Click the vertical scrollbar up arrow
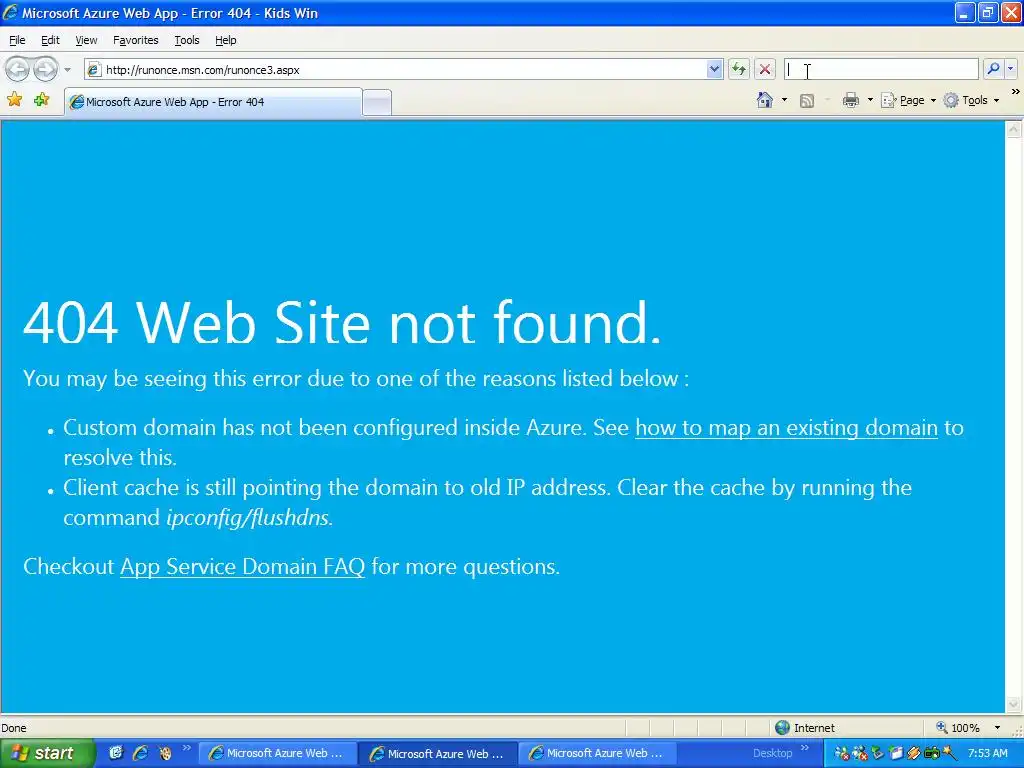Image resolution: width=1024 pixels, height=768 pixels. 1014,129
